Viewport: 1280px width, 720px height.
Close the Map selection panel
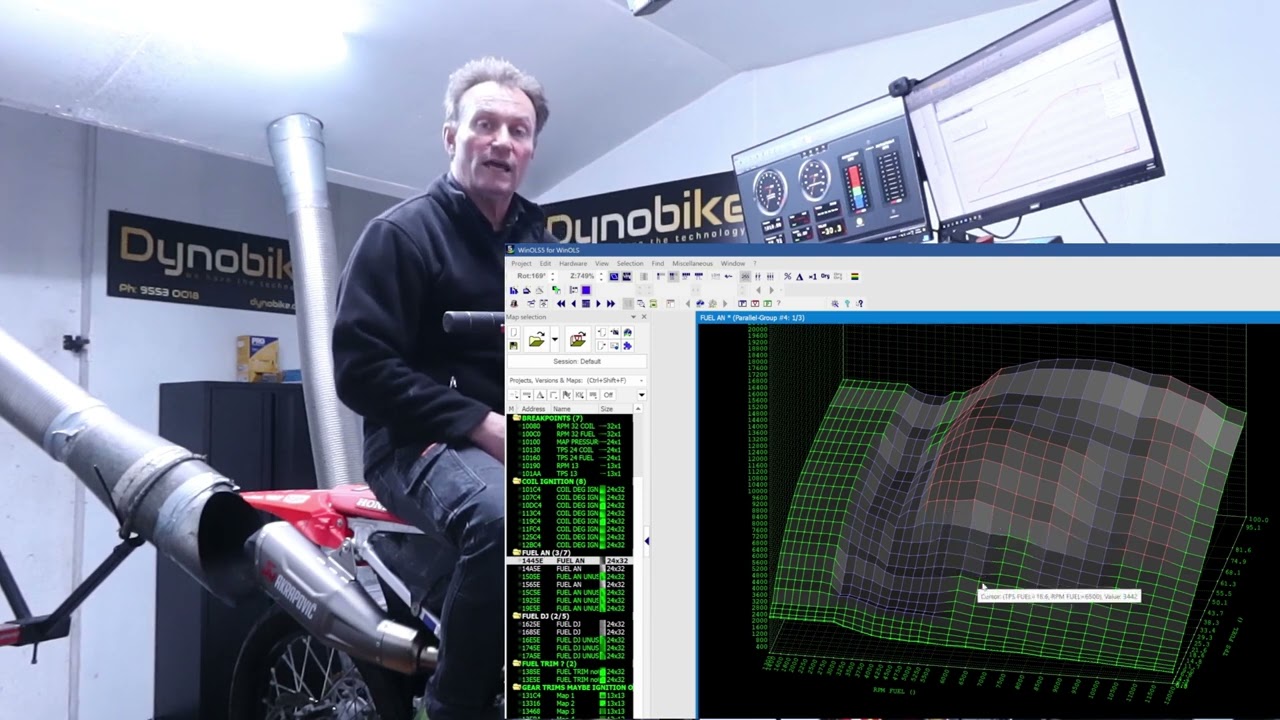point(644,317)
